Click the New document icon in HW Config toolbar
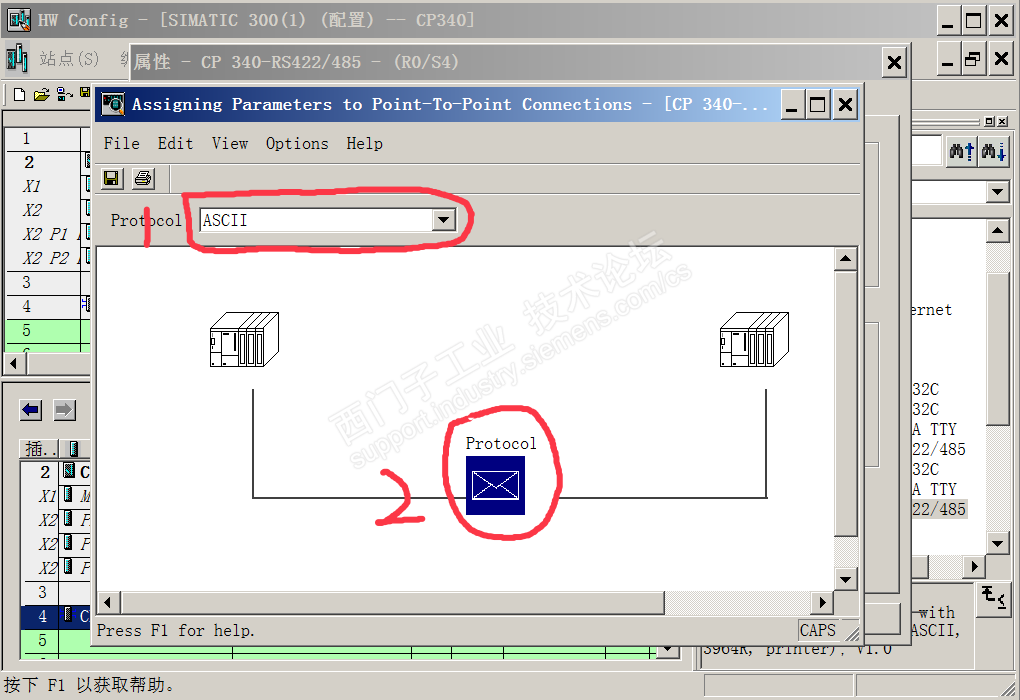 tap(20, 95)
